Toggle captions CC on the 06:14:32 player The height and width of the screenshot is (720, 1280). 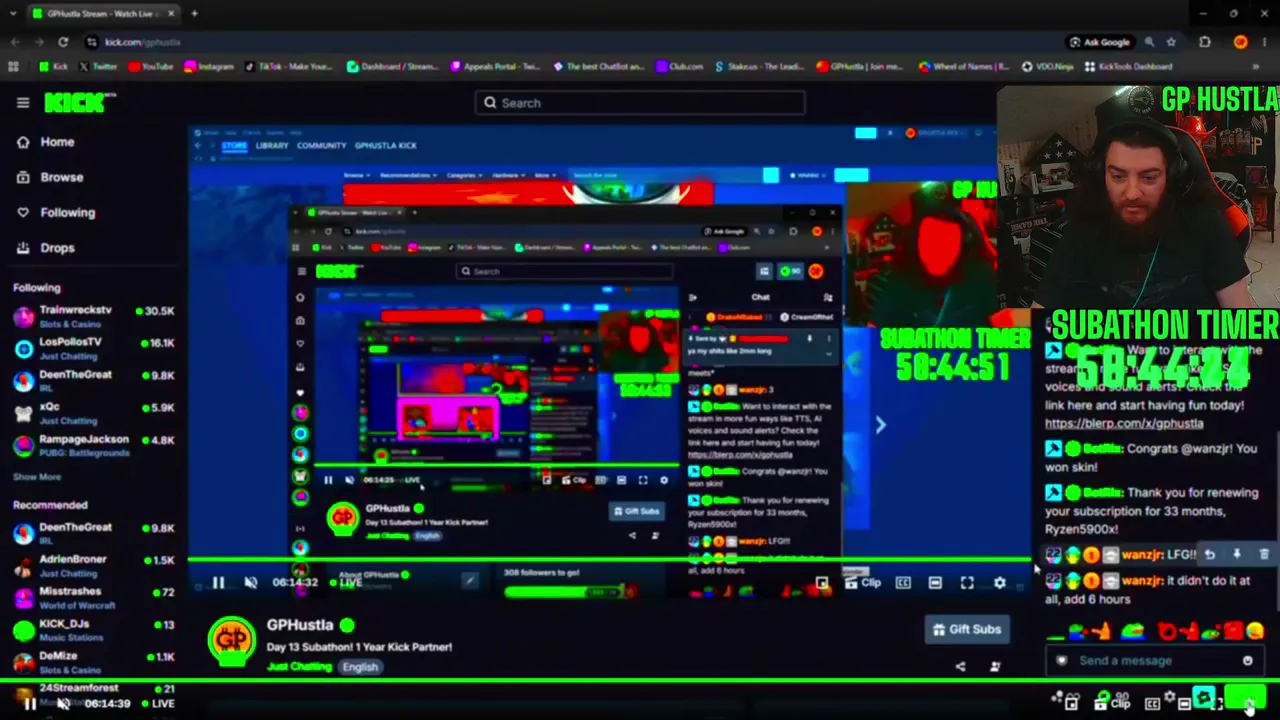tap(903, 583)
